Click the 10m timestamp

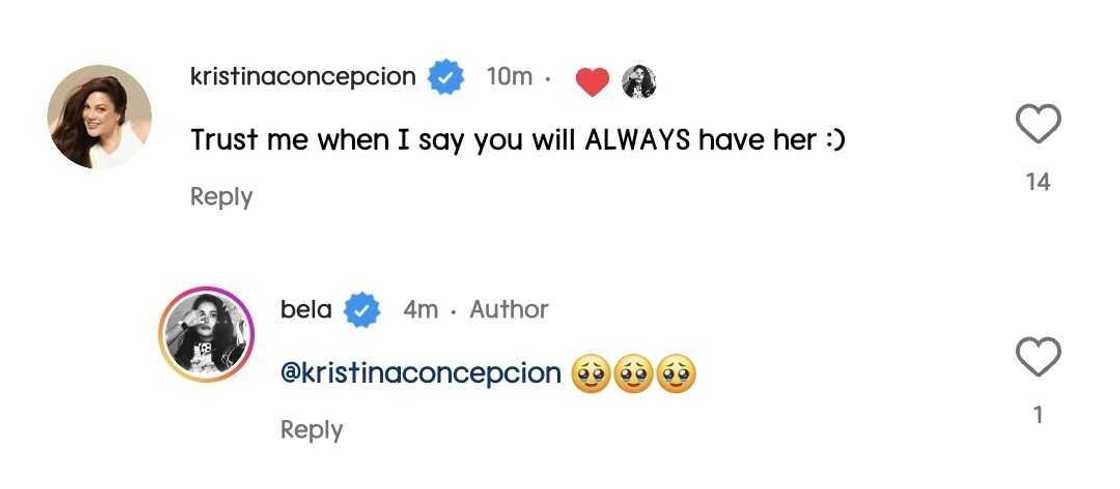(509, 77)
